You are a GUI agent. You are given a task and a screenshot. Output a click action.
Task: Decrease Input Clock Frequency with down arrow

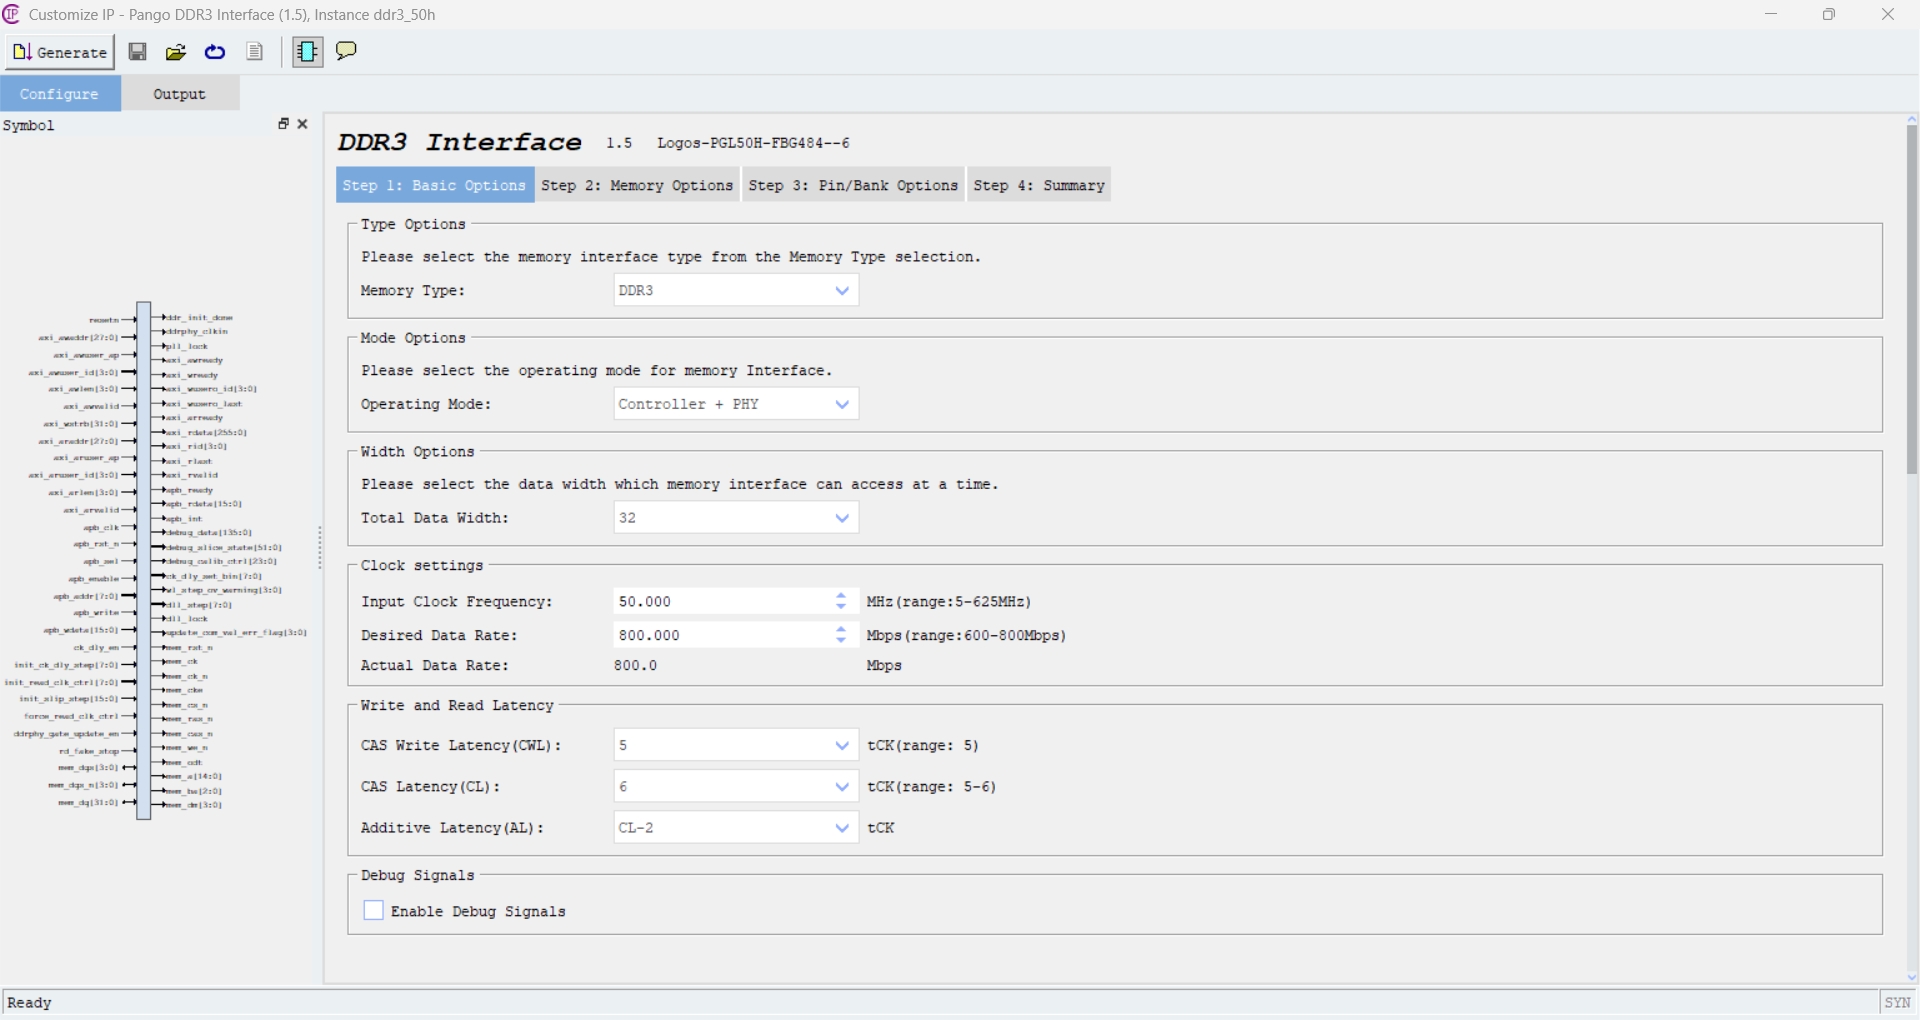point(841,607)
